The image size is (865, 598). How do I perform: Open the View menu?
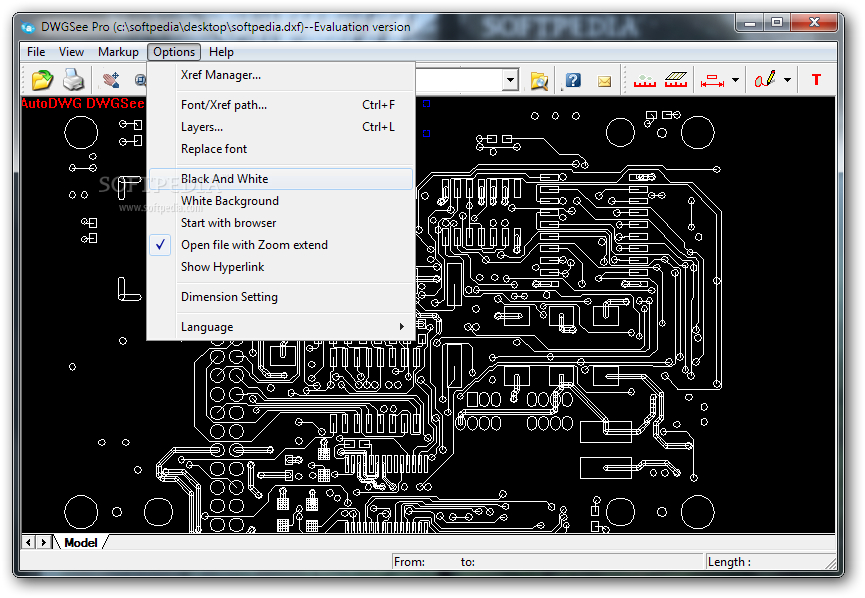pyautogui.click(x=71, y=52)
